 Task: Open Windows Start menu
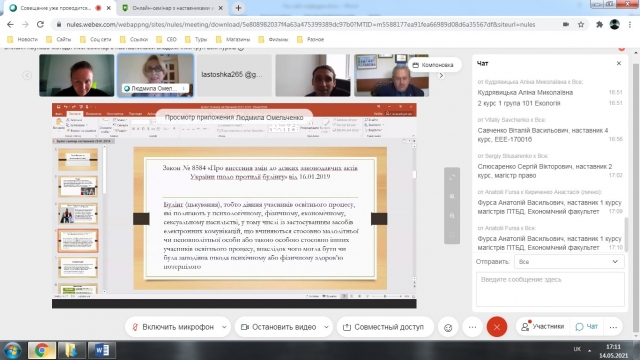click(x=12, y=350)
